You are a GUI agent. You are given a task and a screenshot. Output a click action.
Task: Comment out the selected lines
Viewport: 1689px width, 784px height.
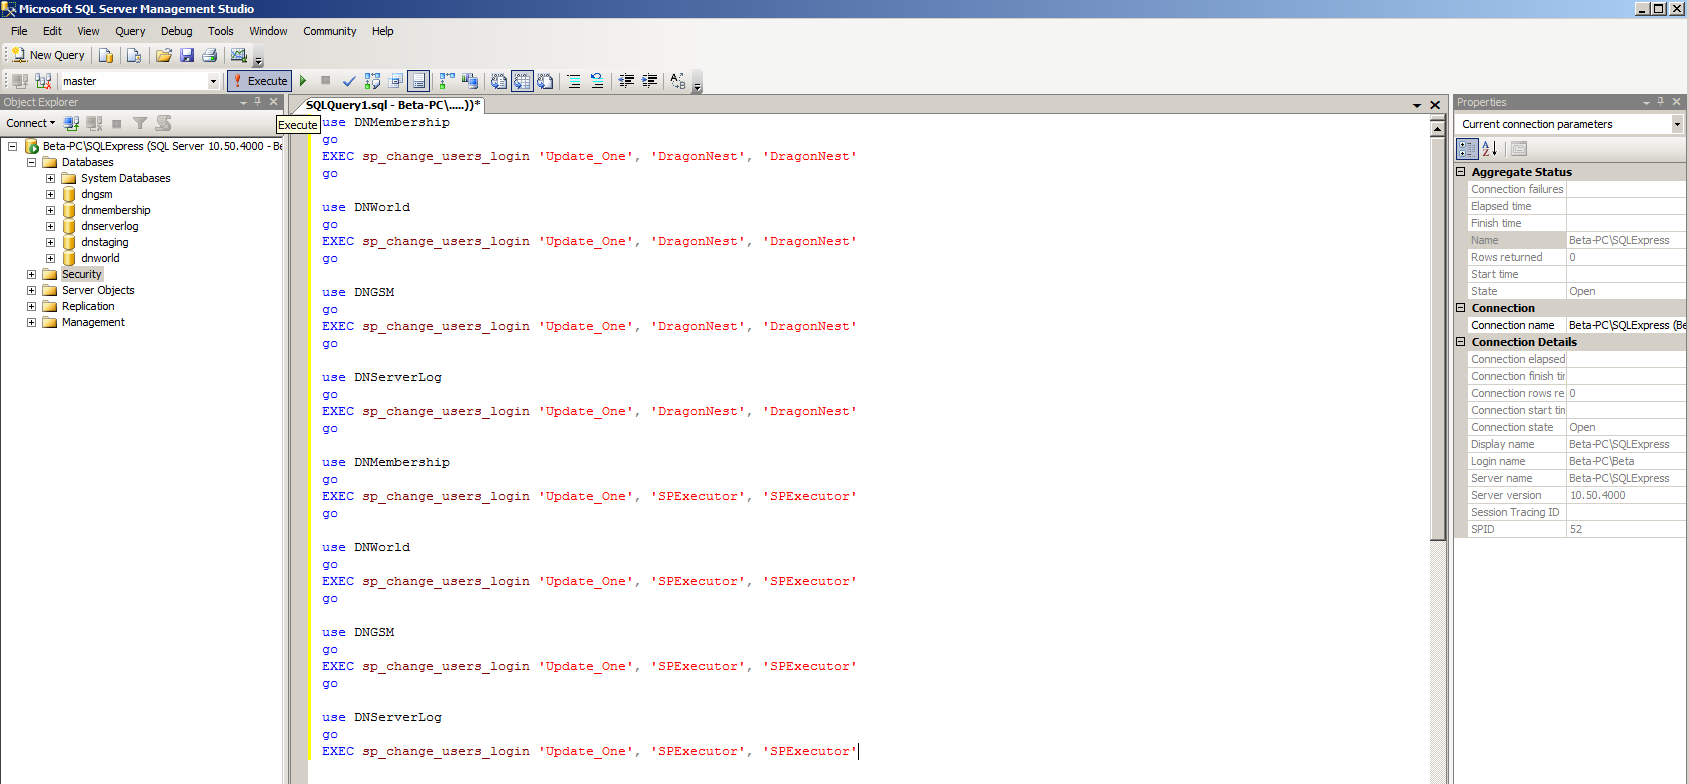(574, 81)
